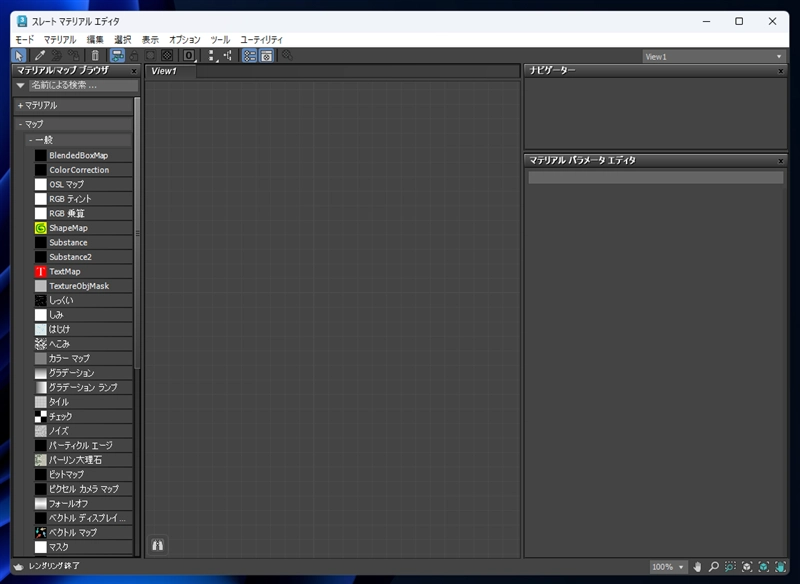Click the 名前による検索 search field
Image resolution: width=800 pixels, height=584 pixels.
click(83, 86)
